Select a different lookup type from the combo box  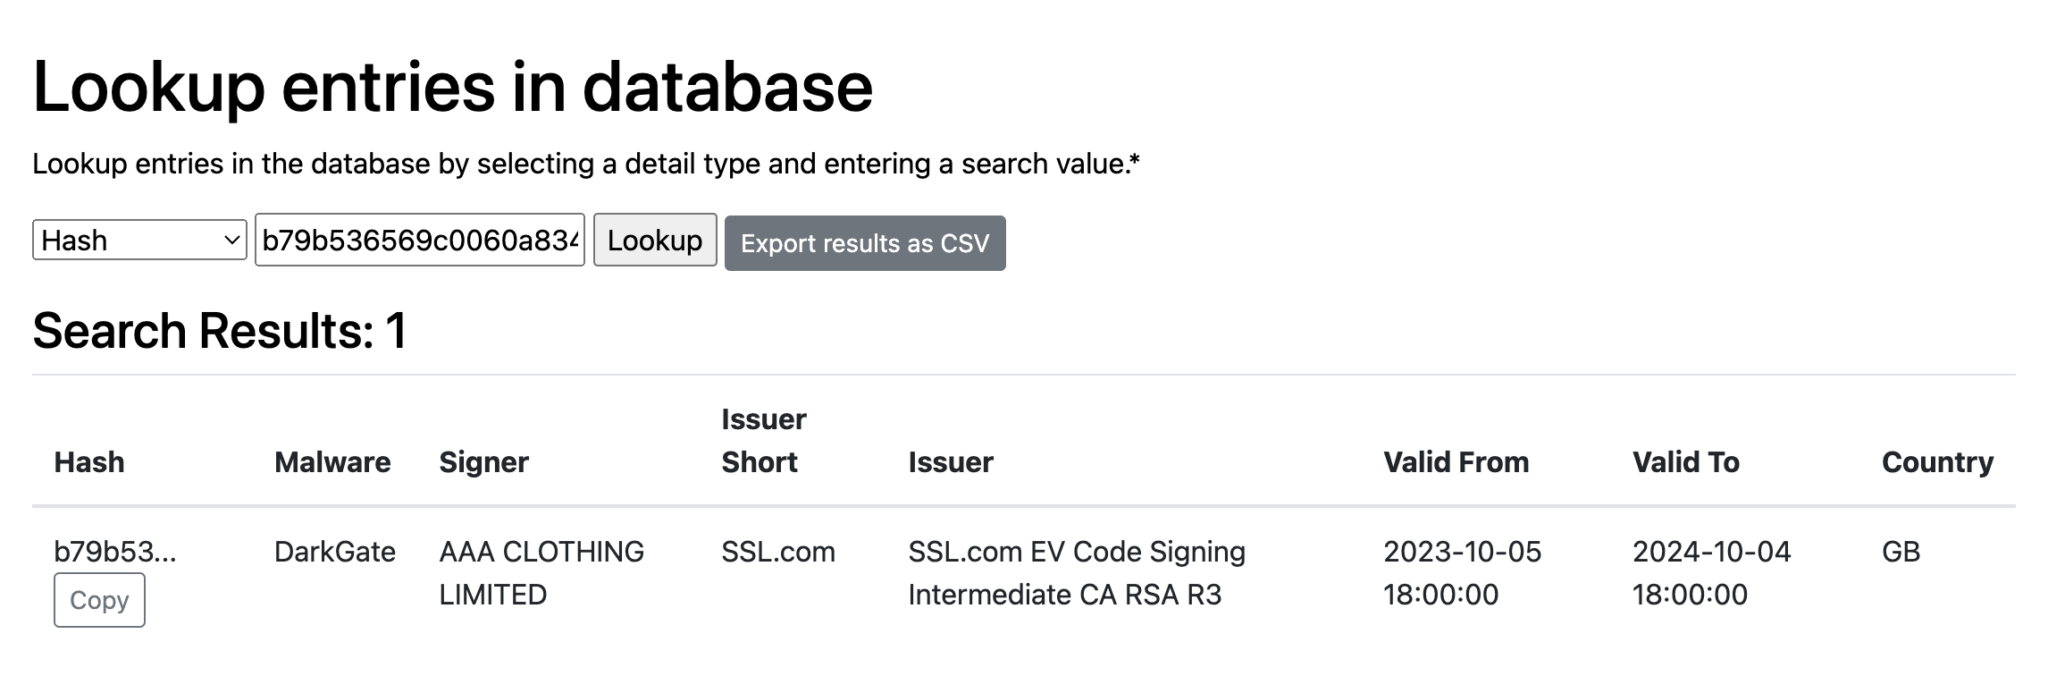point(137,240)
